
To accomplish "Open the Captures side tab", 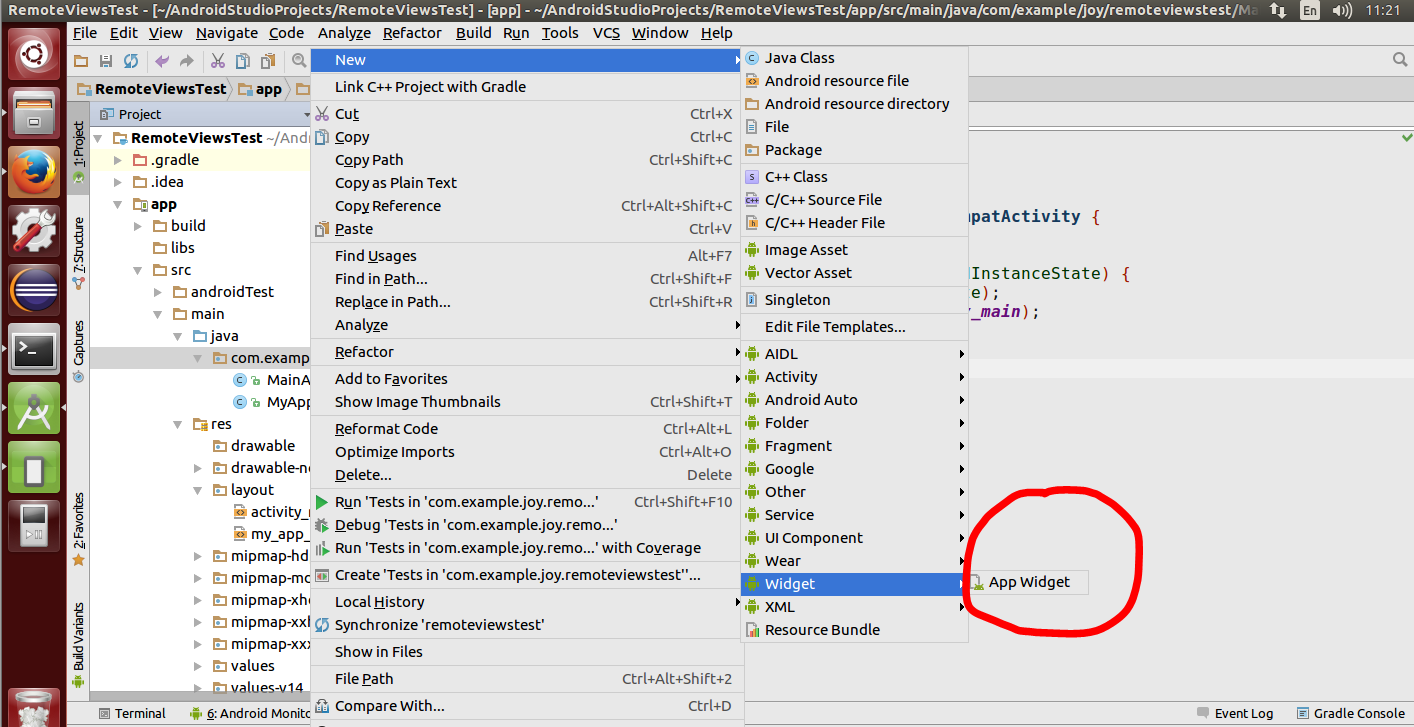I will (x=78, y=352).
